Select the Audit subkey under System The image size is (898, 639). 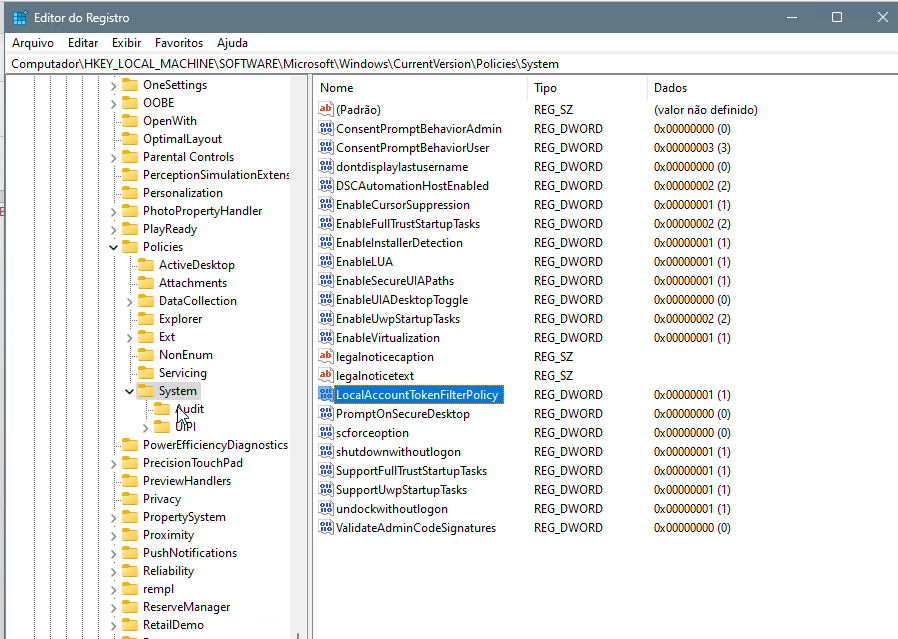coord(189,409)
